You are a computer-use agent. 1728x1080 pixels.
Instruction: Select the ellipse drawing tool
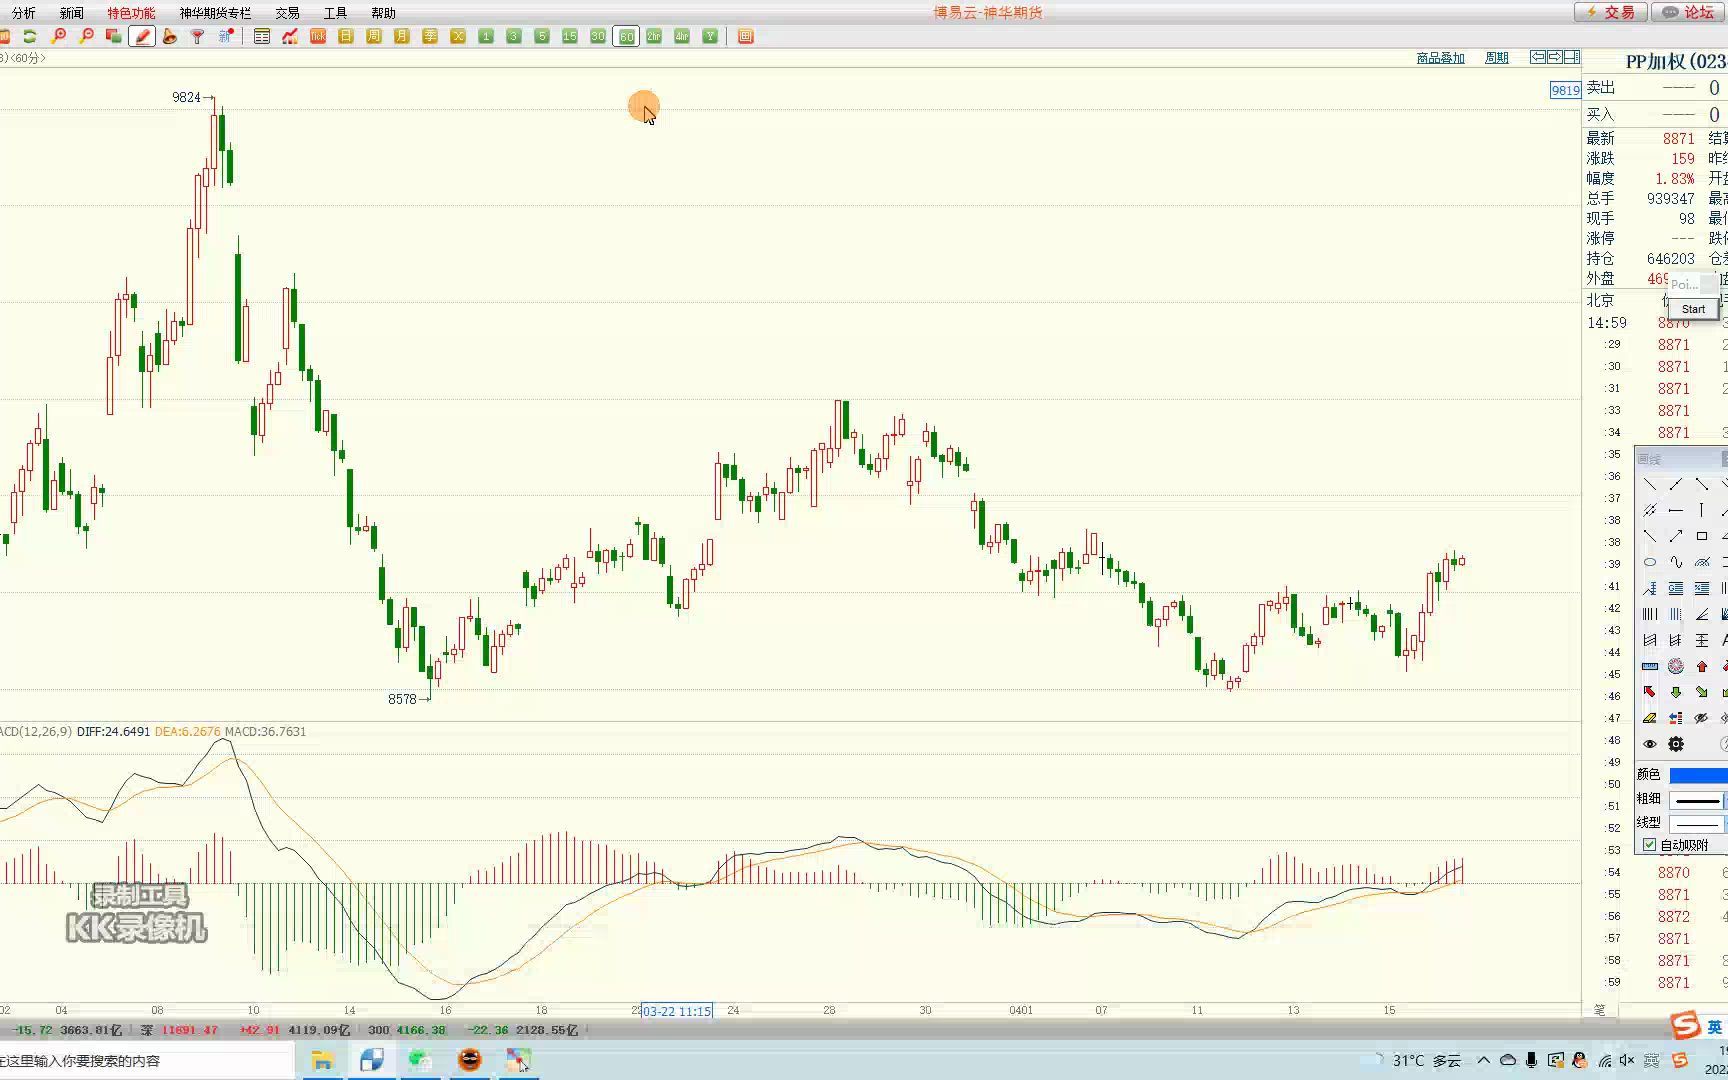coord(1650,562)
